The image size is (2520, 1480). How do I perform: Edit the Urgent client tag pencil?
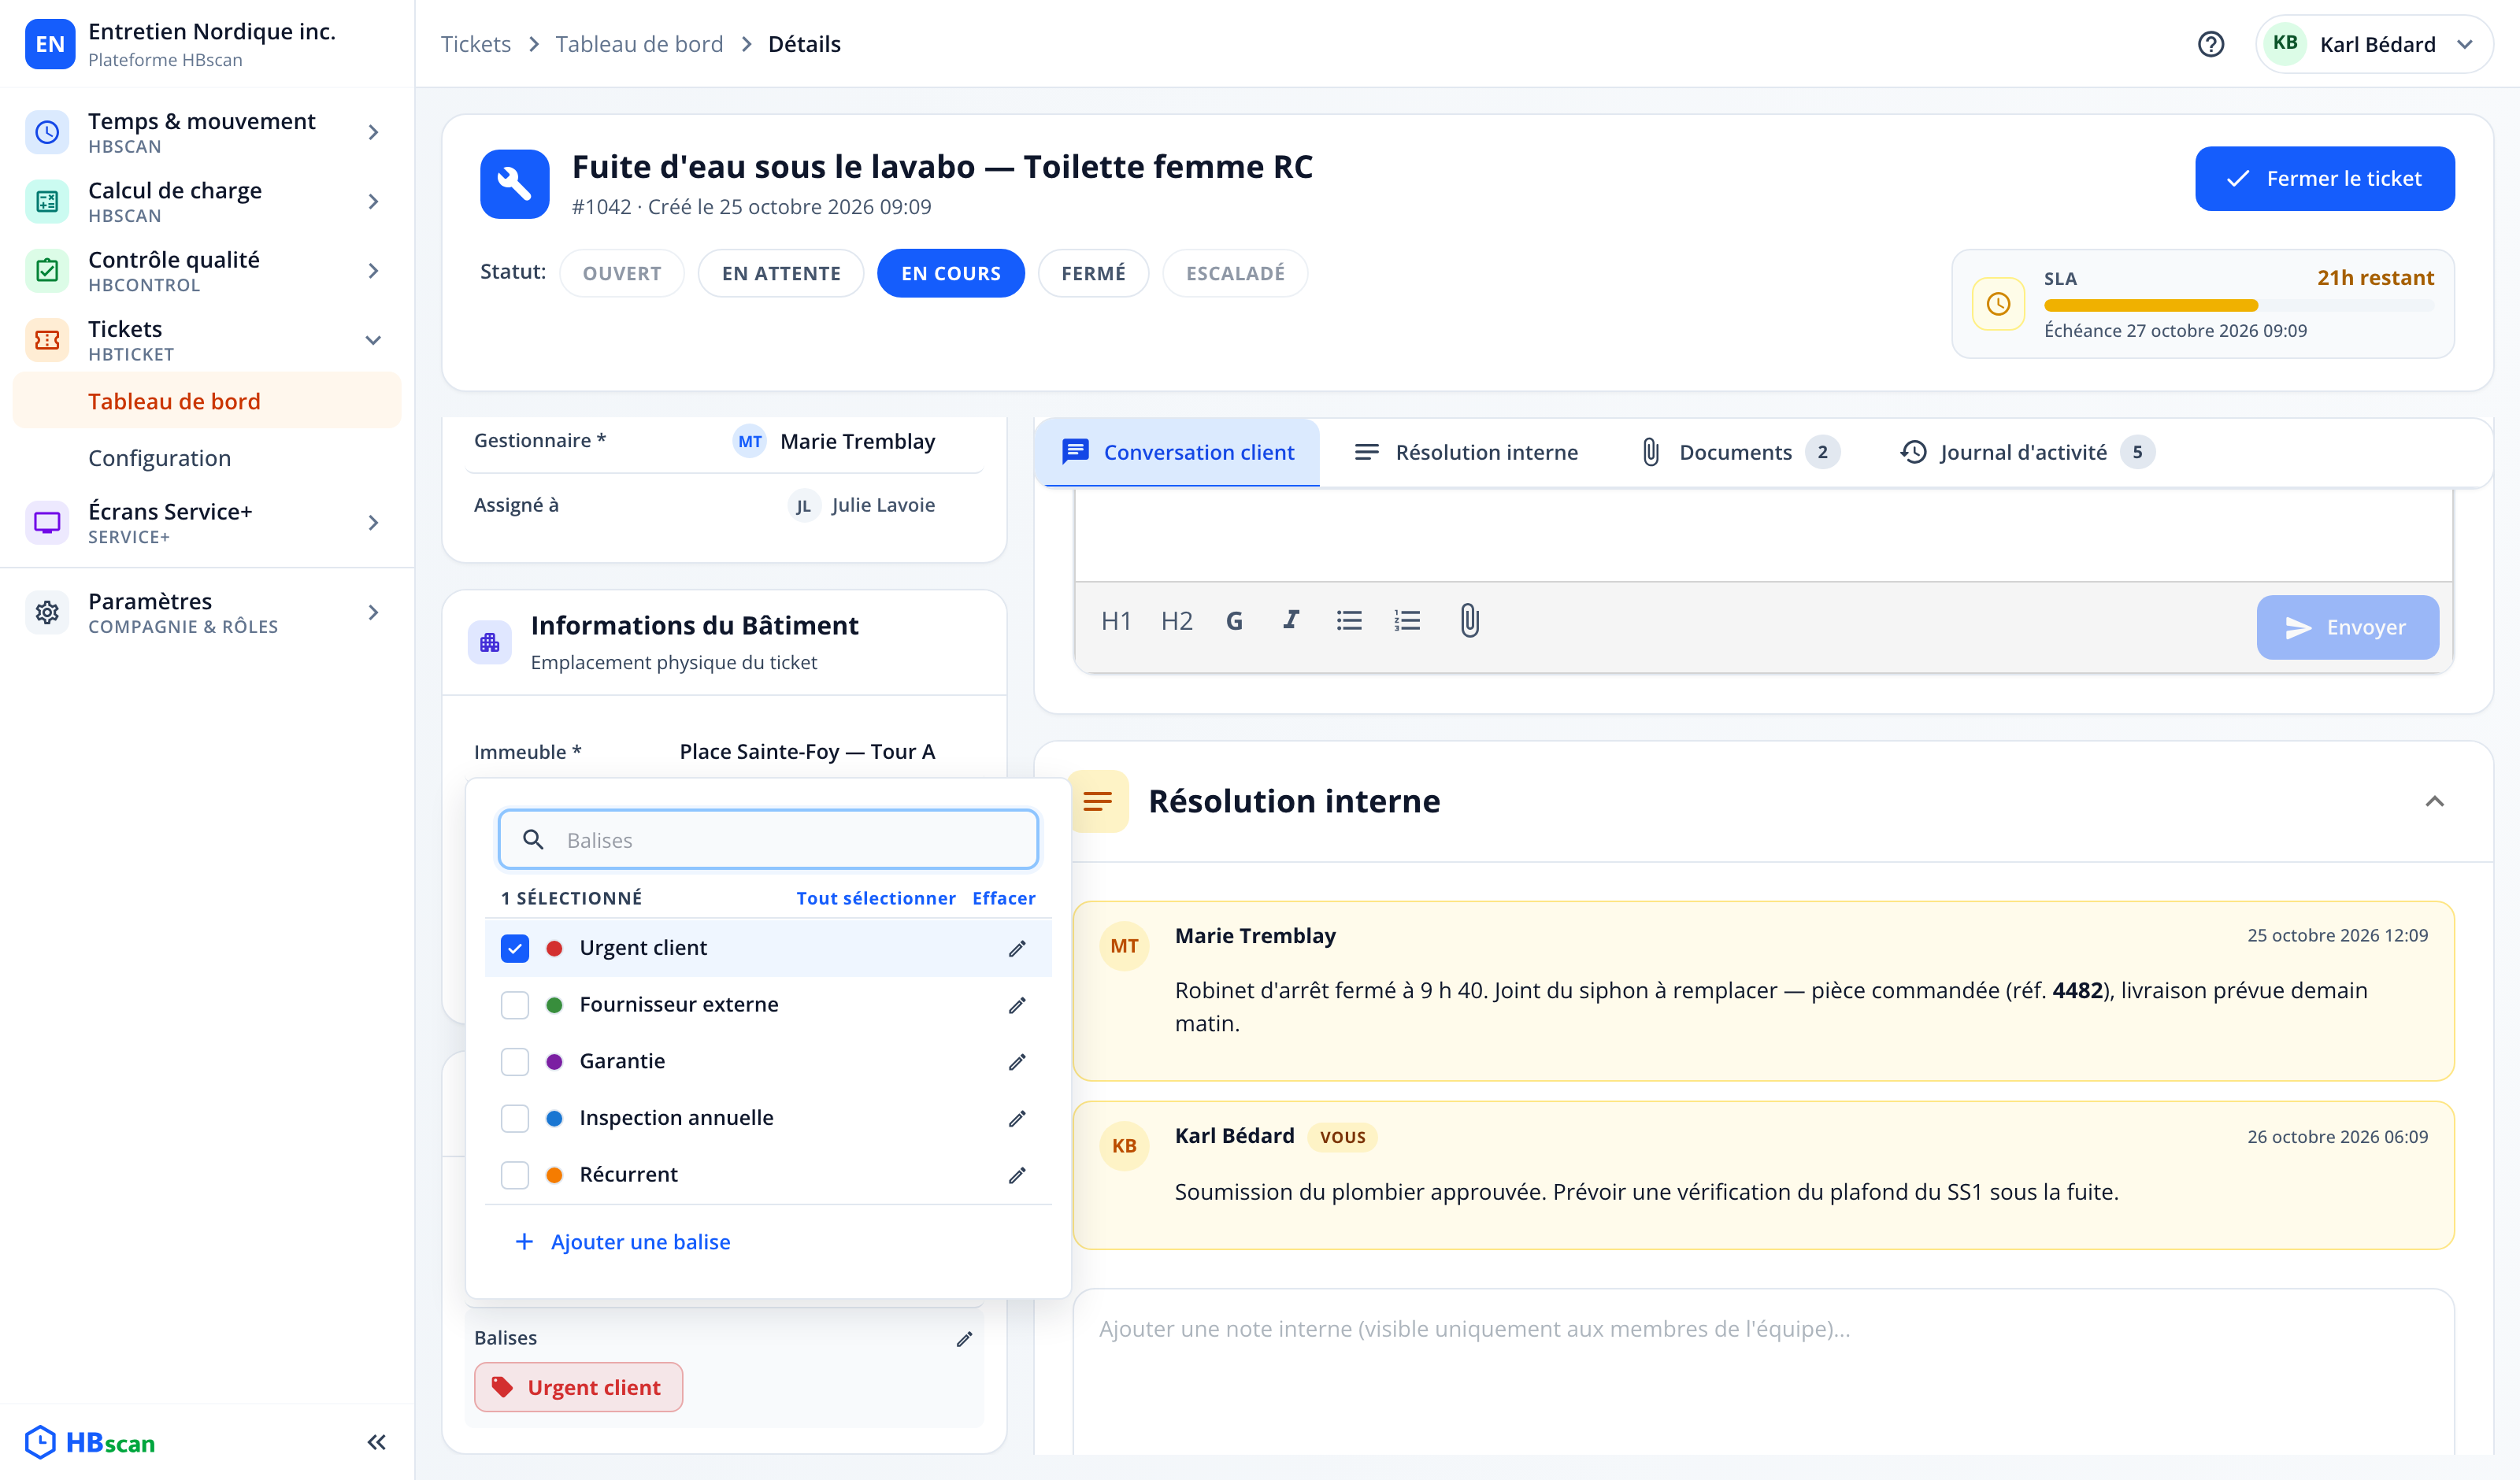[1017, 948]
